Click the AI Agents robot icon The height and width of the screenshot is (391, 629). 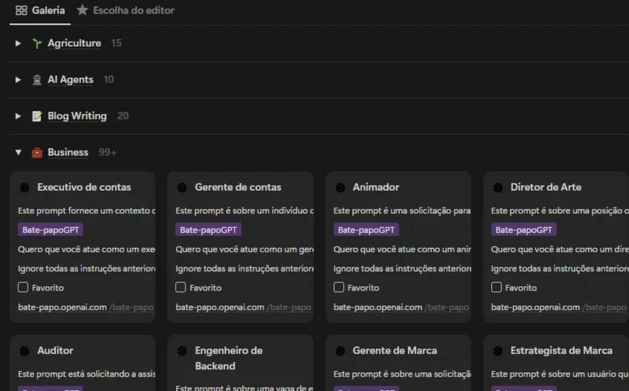[x=37, y=80]
